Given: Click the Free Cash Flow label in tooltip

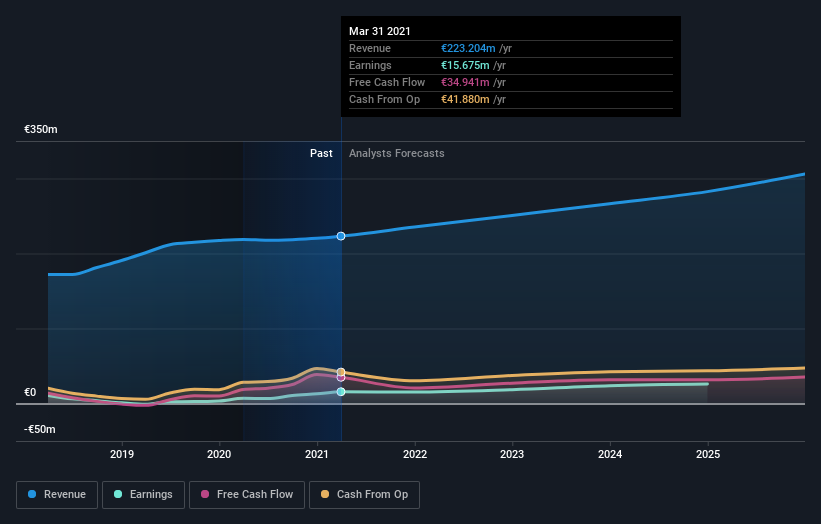Looking at the screenshot, I should (x=387, y=82).
